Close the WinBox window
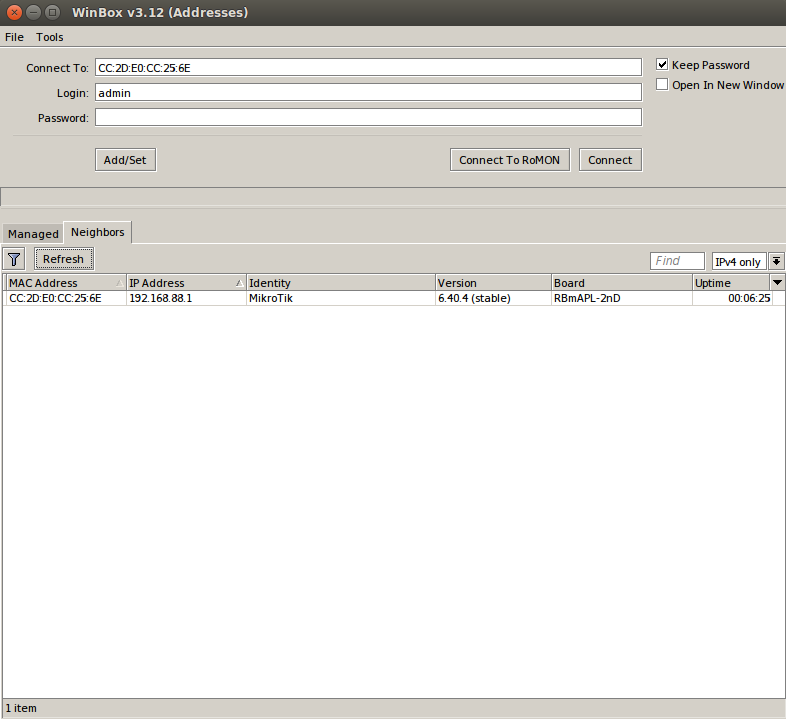This screenshot has width=786, height=719. (x=14, y=12)
